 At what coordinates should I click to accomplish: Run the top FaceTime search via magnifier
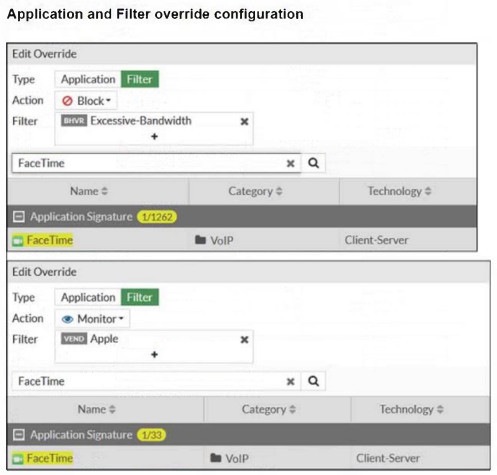[313, 163]
